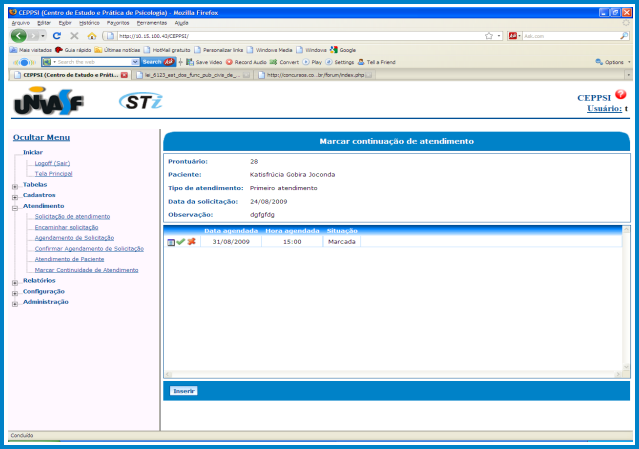
Task: Click the STI logo
Action: click(x=141, y=101)
